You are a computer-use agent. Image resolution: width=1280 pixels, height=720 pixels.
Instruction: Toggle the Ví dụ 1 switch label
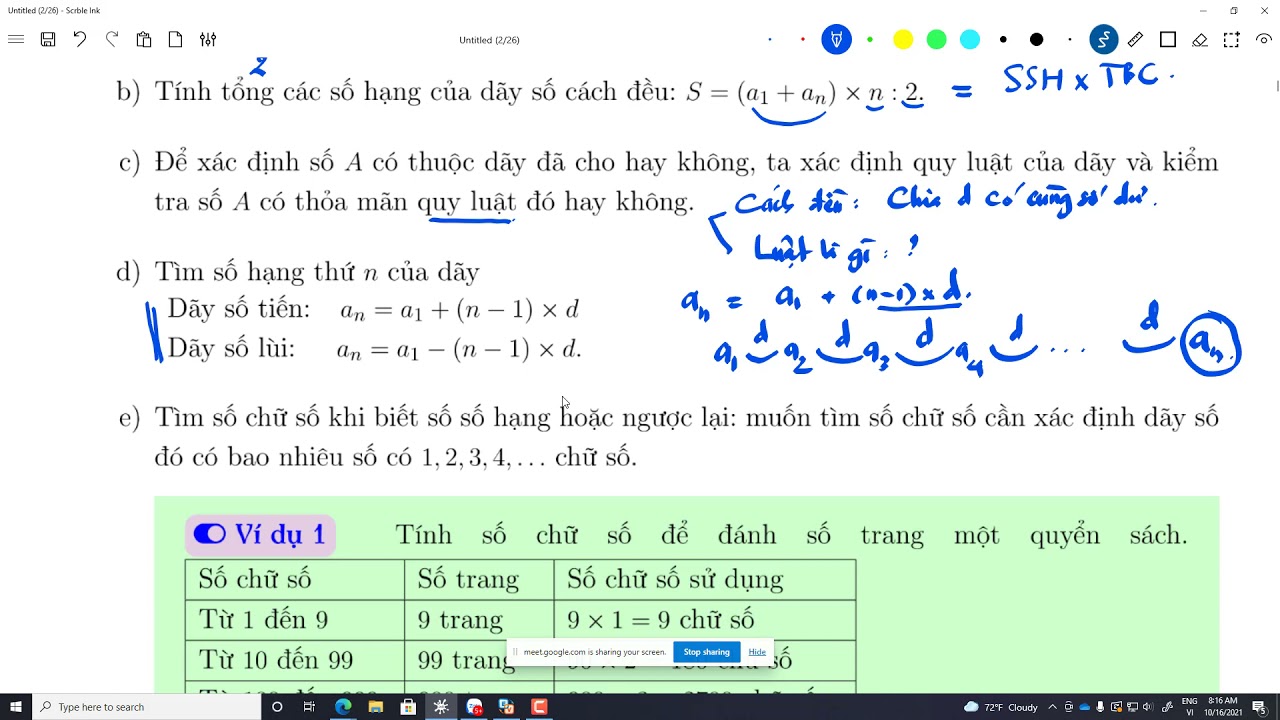(260, 534)
